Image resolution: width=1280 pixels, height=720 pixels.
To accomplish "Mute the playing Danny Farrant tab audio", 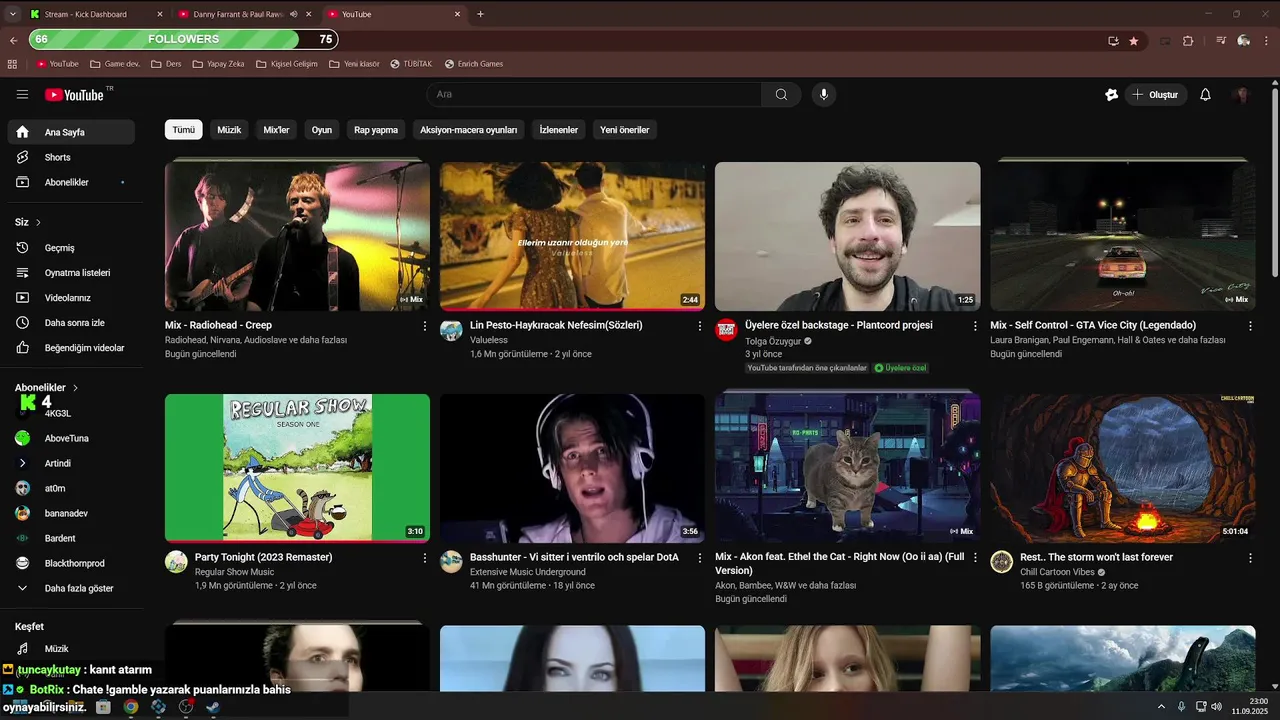I will coord(294,14).
